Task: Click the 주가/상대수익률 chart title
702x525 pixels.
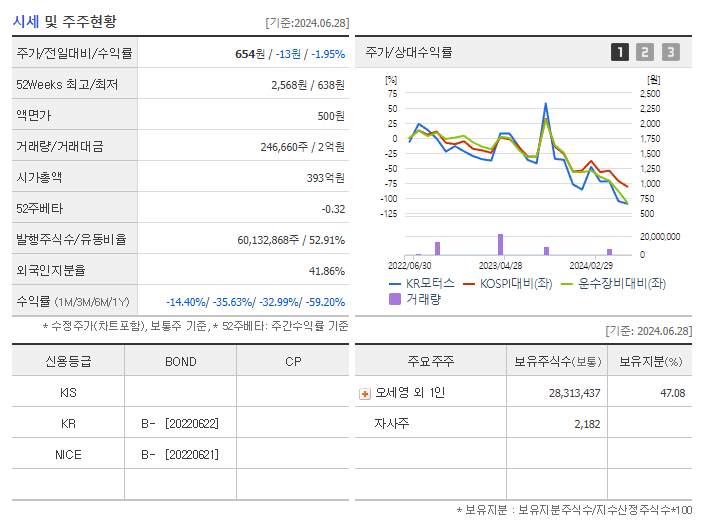Action: tap(409, 52)
